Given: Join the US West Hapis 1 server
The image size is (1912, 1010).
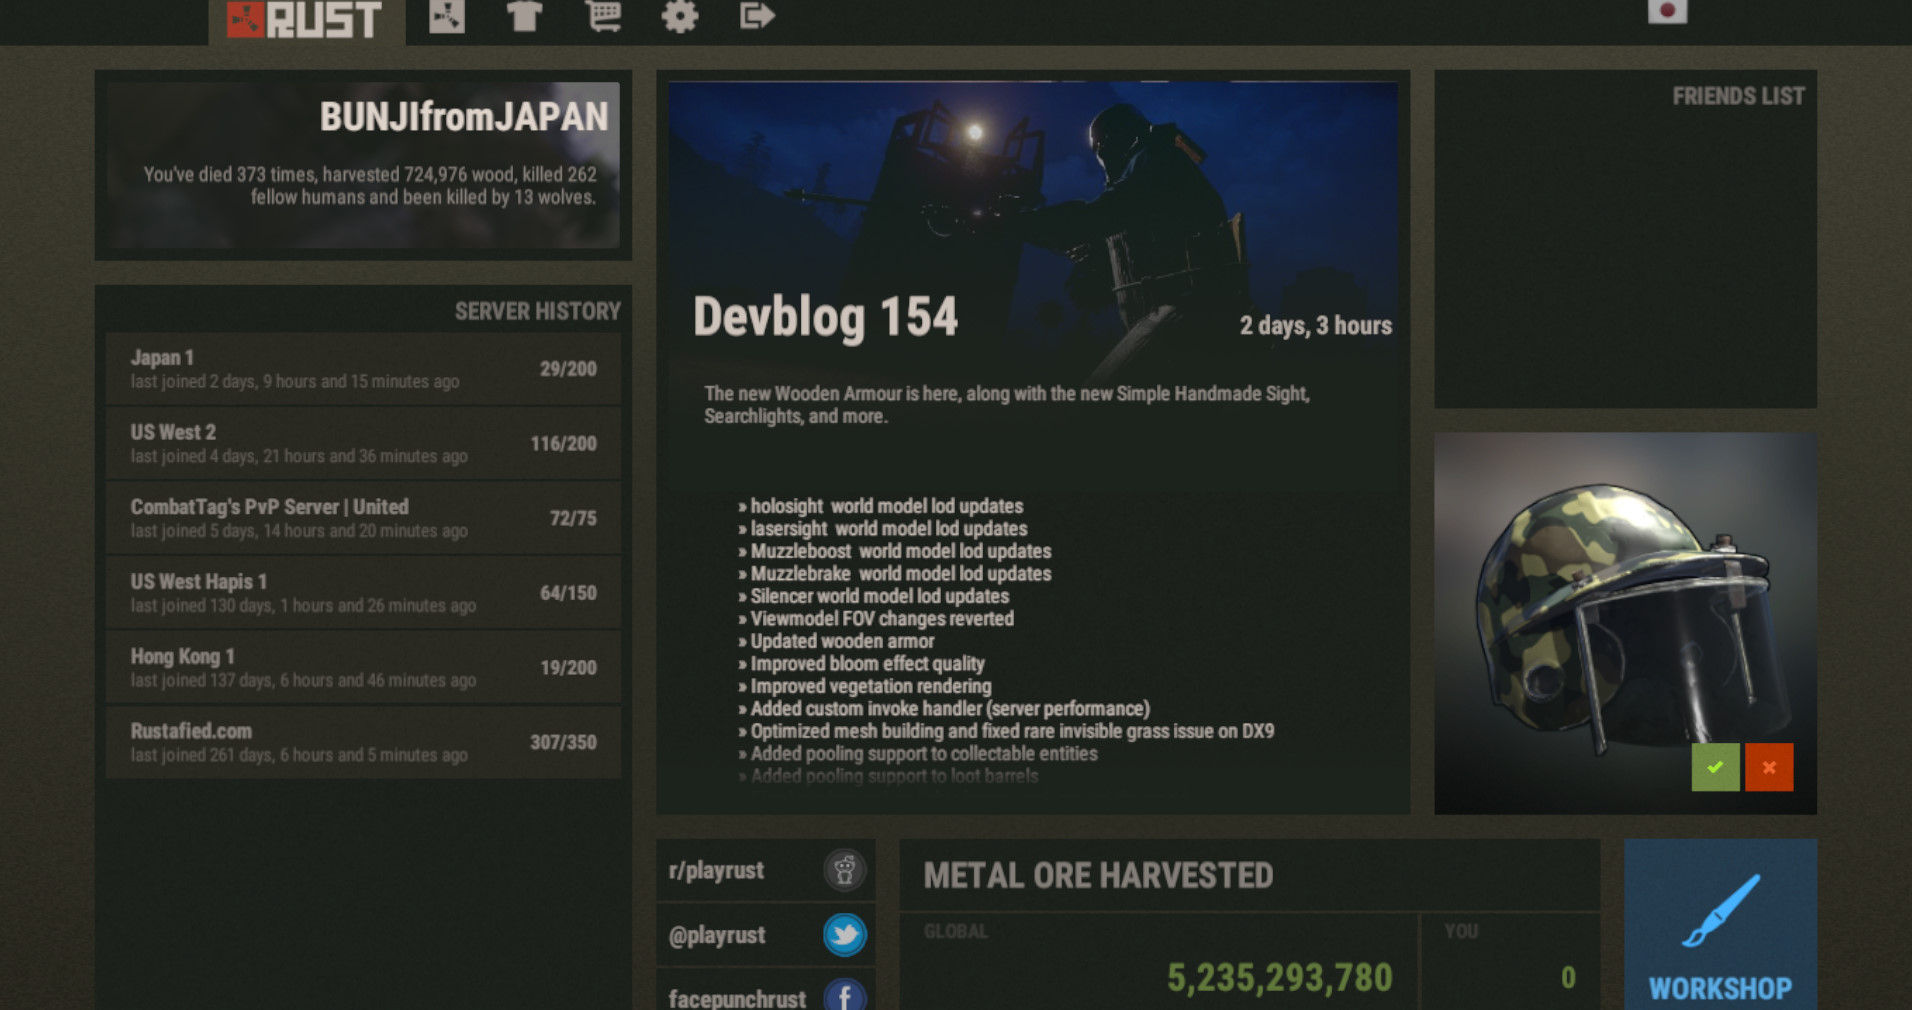Looking at the screenshot, I should pos(363,593).
